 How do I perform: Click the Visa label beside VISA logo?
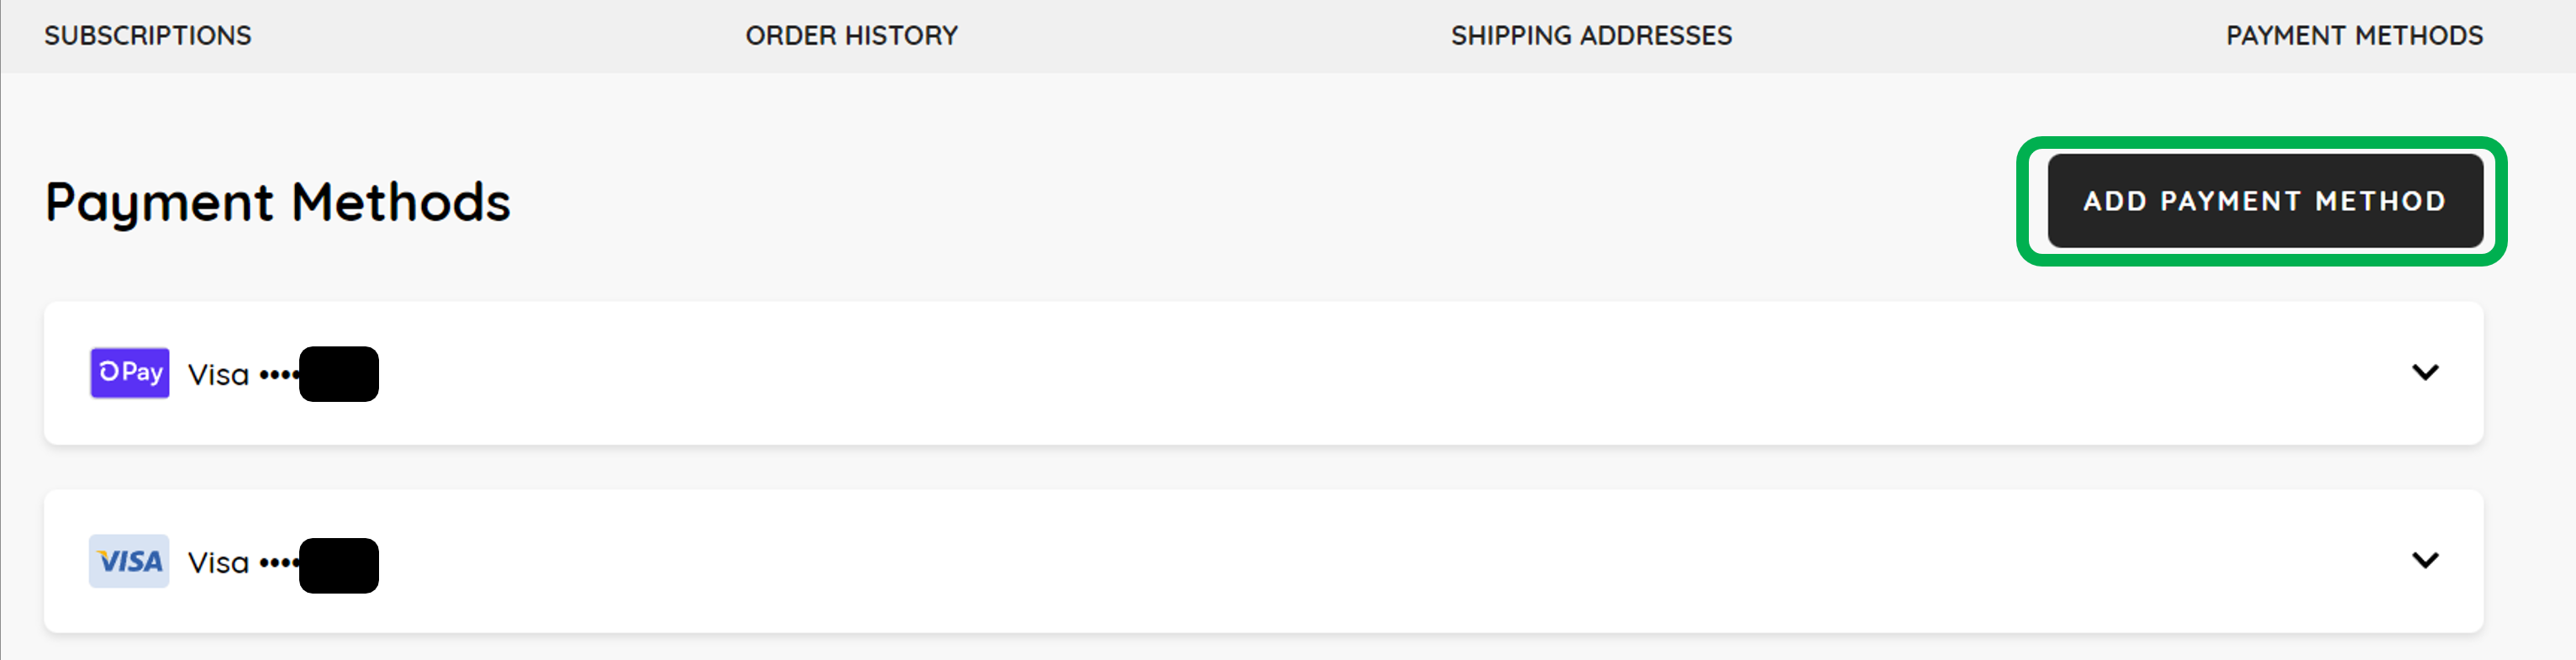(x=218, y=563)
